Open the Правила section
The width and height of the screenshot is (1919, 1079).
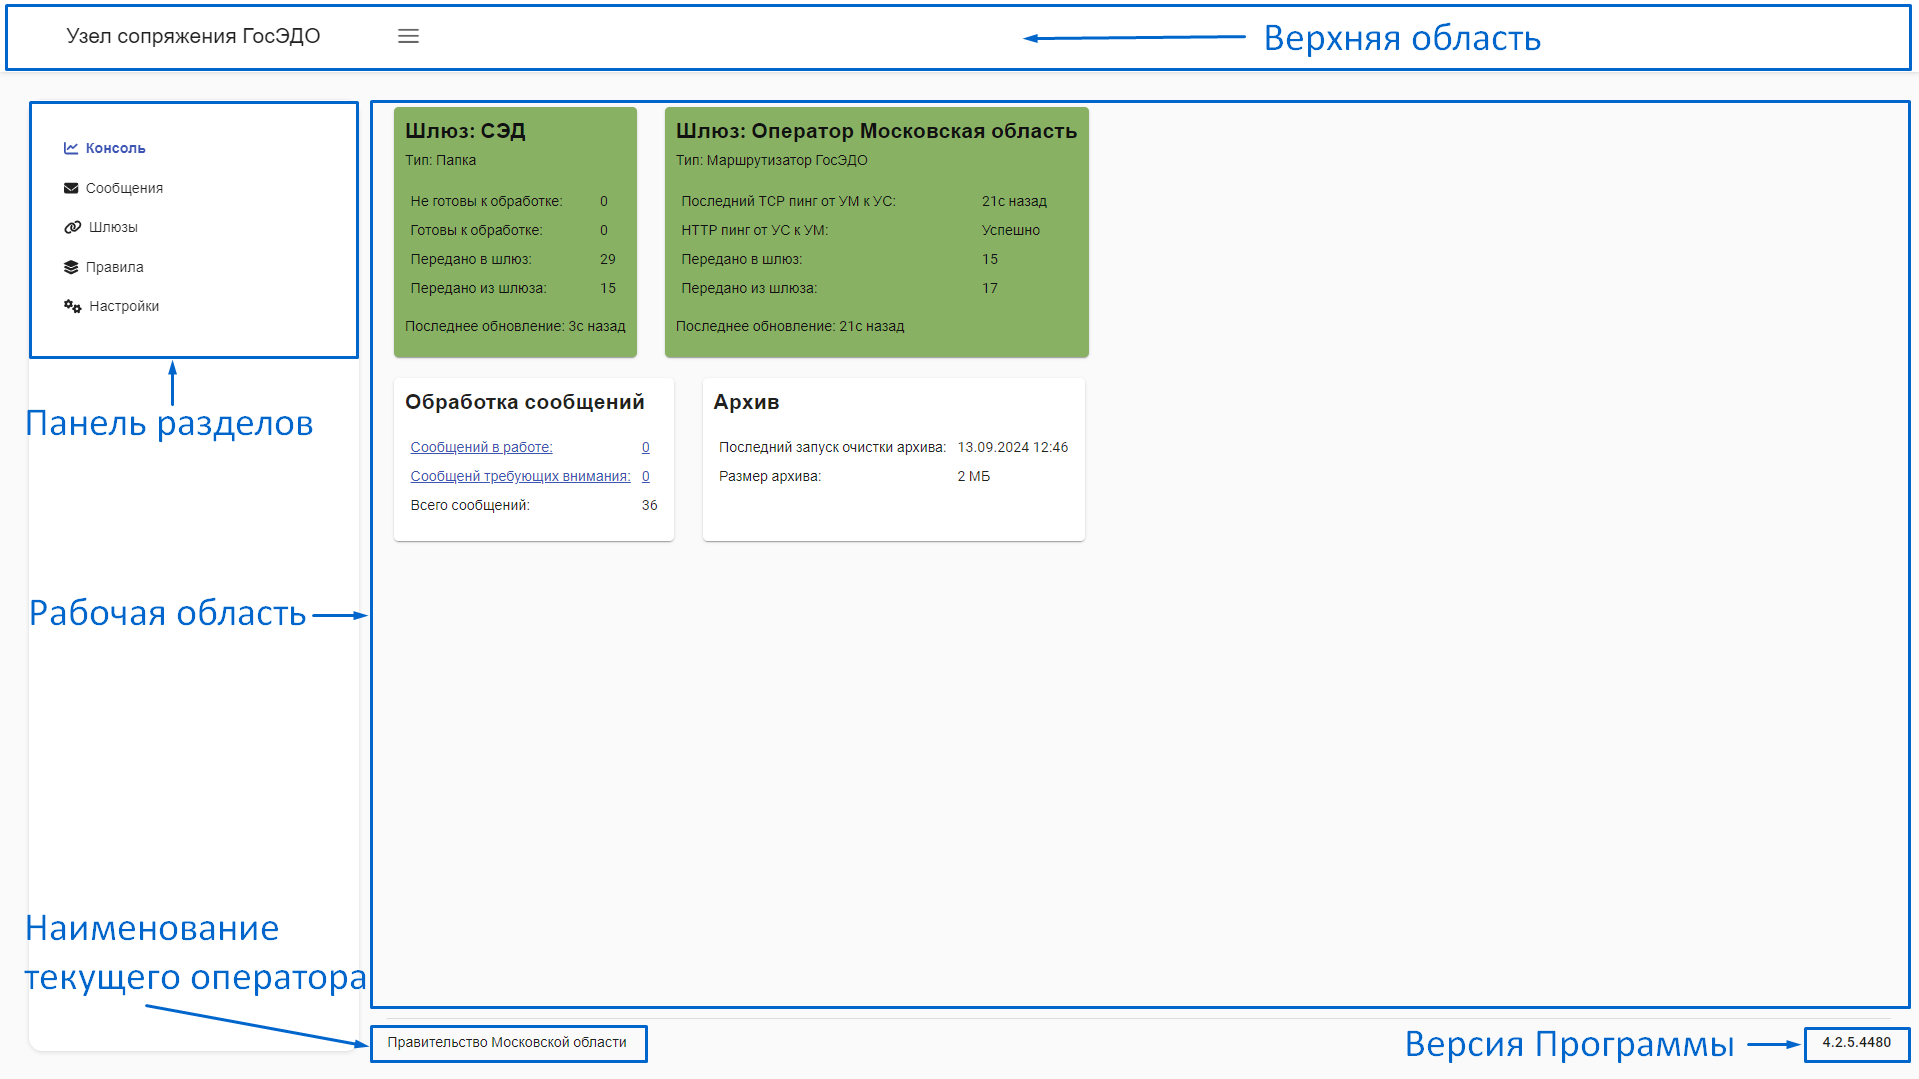114,267
